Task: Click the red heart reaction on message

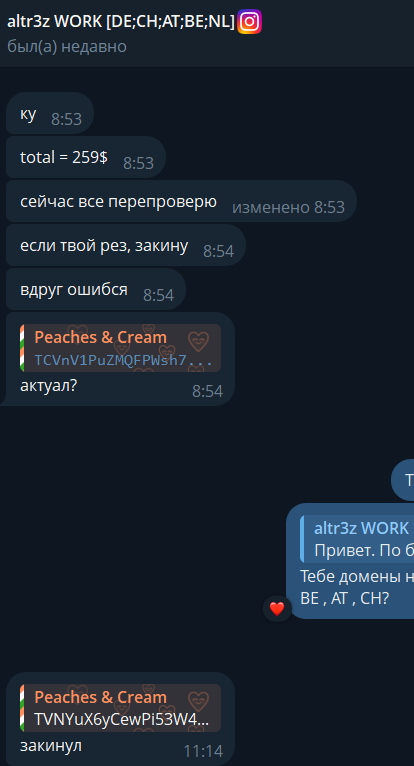Action: click(277, 609)
